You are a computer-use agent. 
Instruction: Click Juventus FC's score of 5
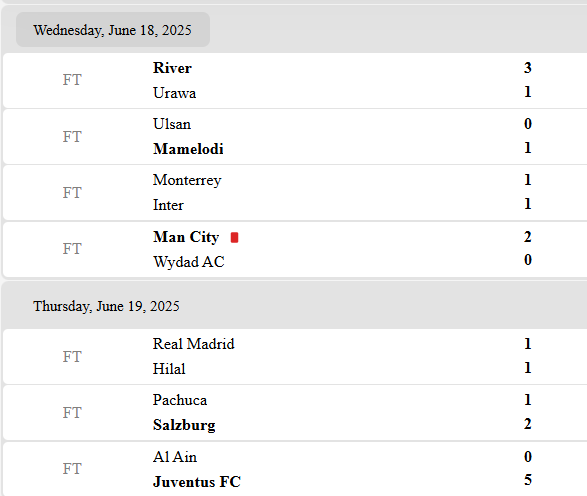528,480
